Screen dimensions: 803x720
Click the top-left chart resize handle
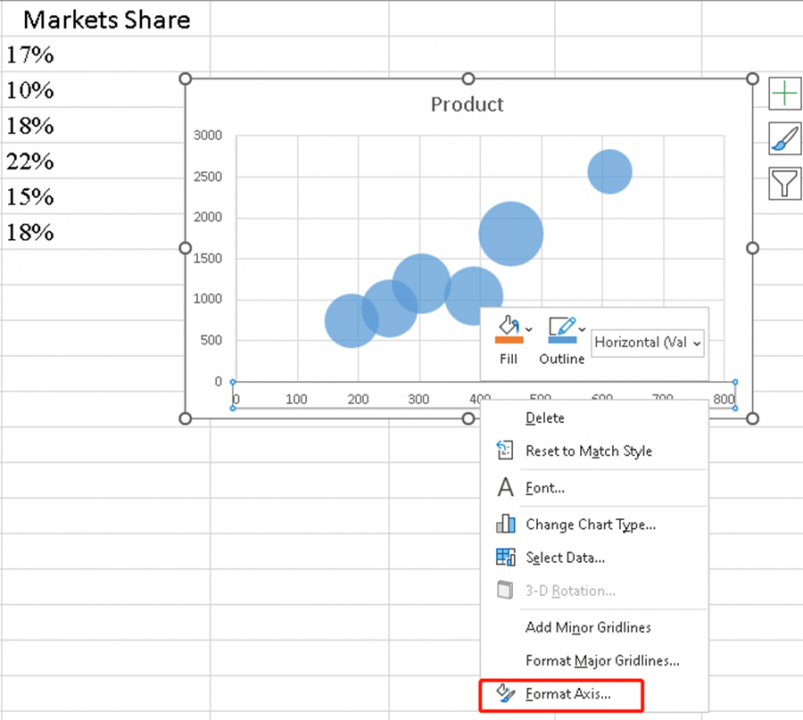pos(185,79)
